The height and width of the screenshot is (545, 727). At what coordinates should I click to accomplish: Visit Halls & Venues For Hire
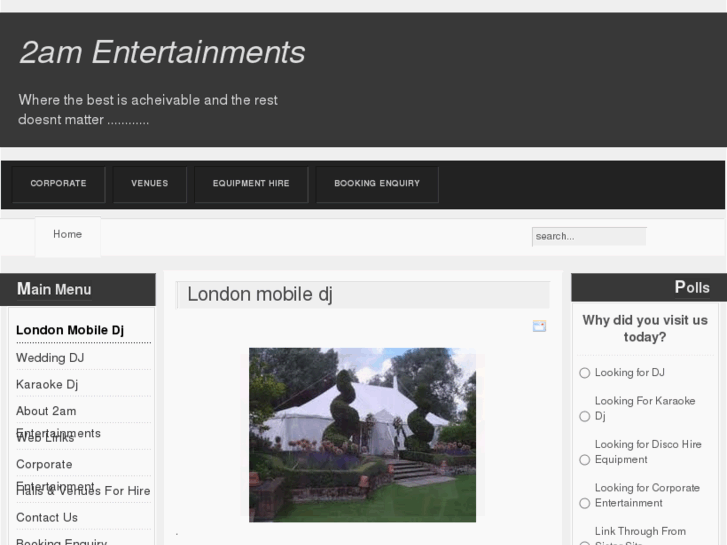(83, 491)
